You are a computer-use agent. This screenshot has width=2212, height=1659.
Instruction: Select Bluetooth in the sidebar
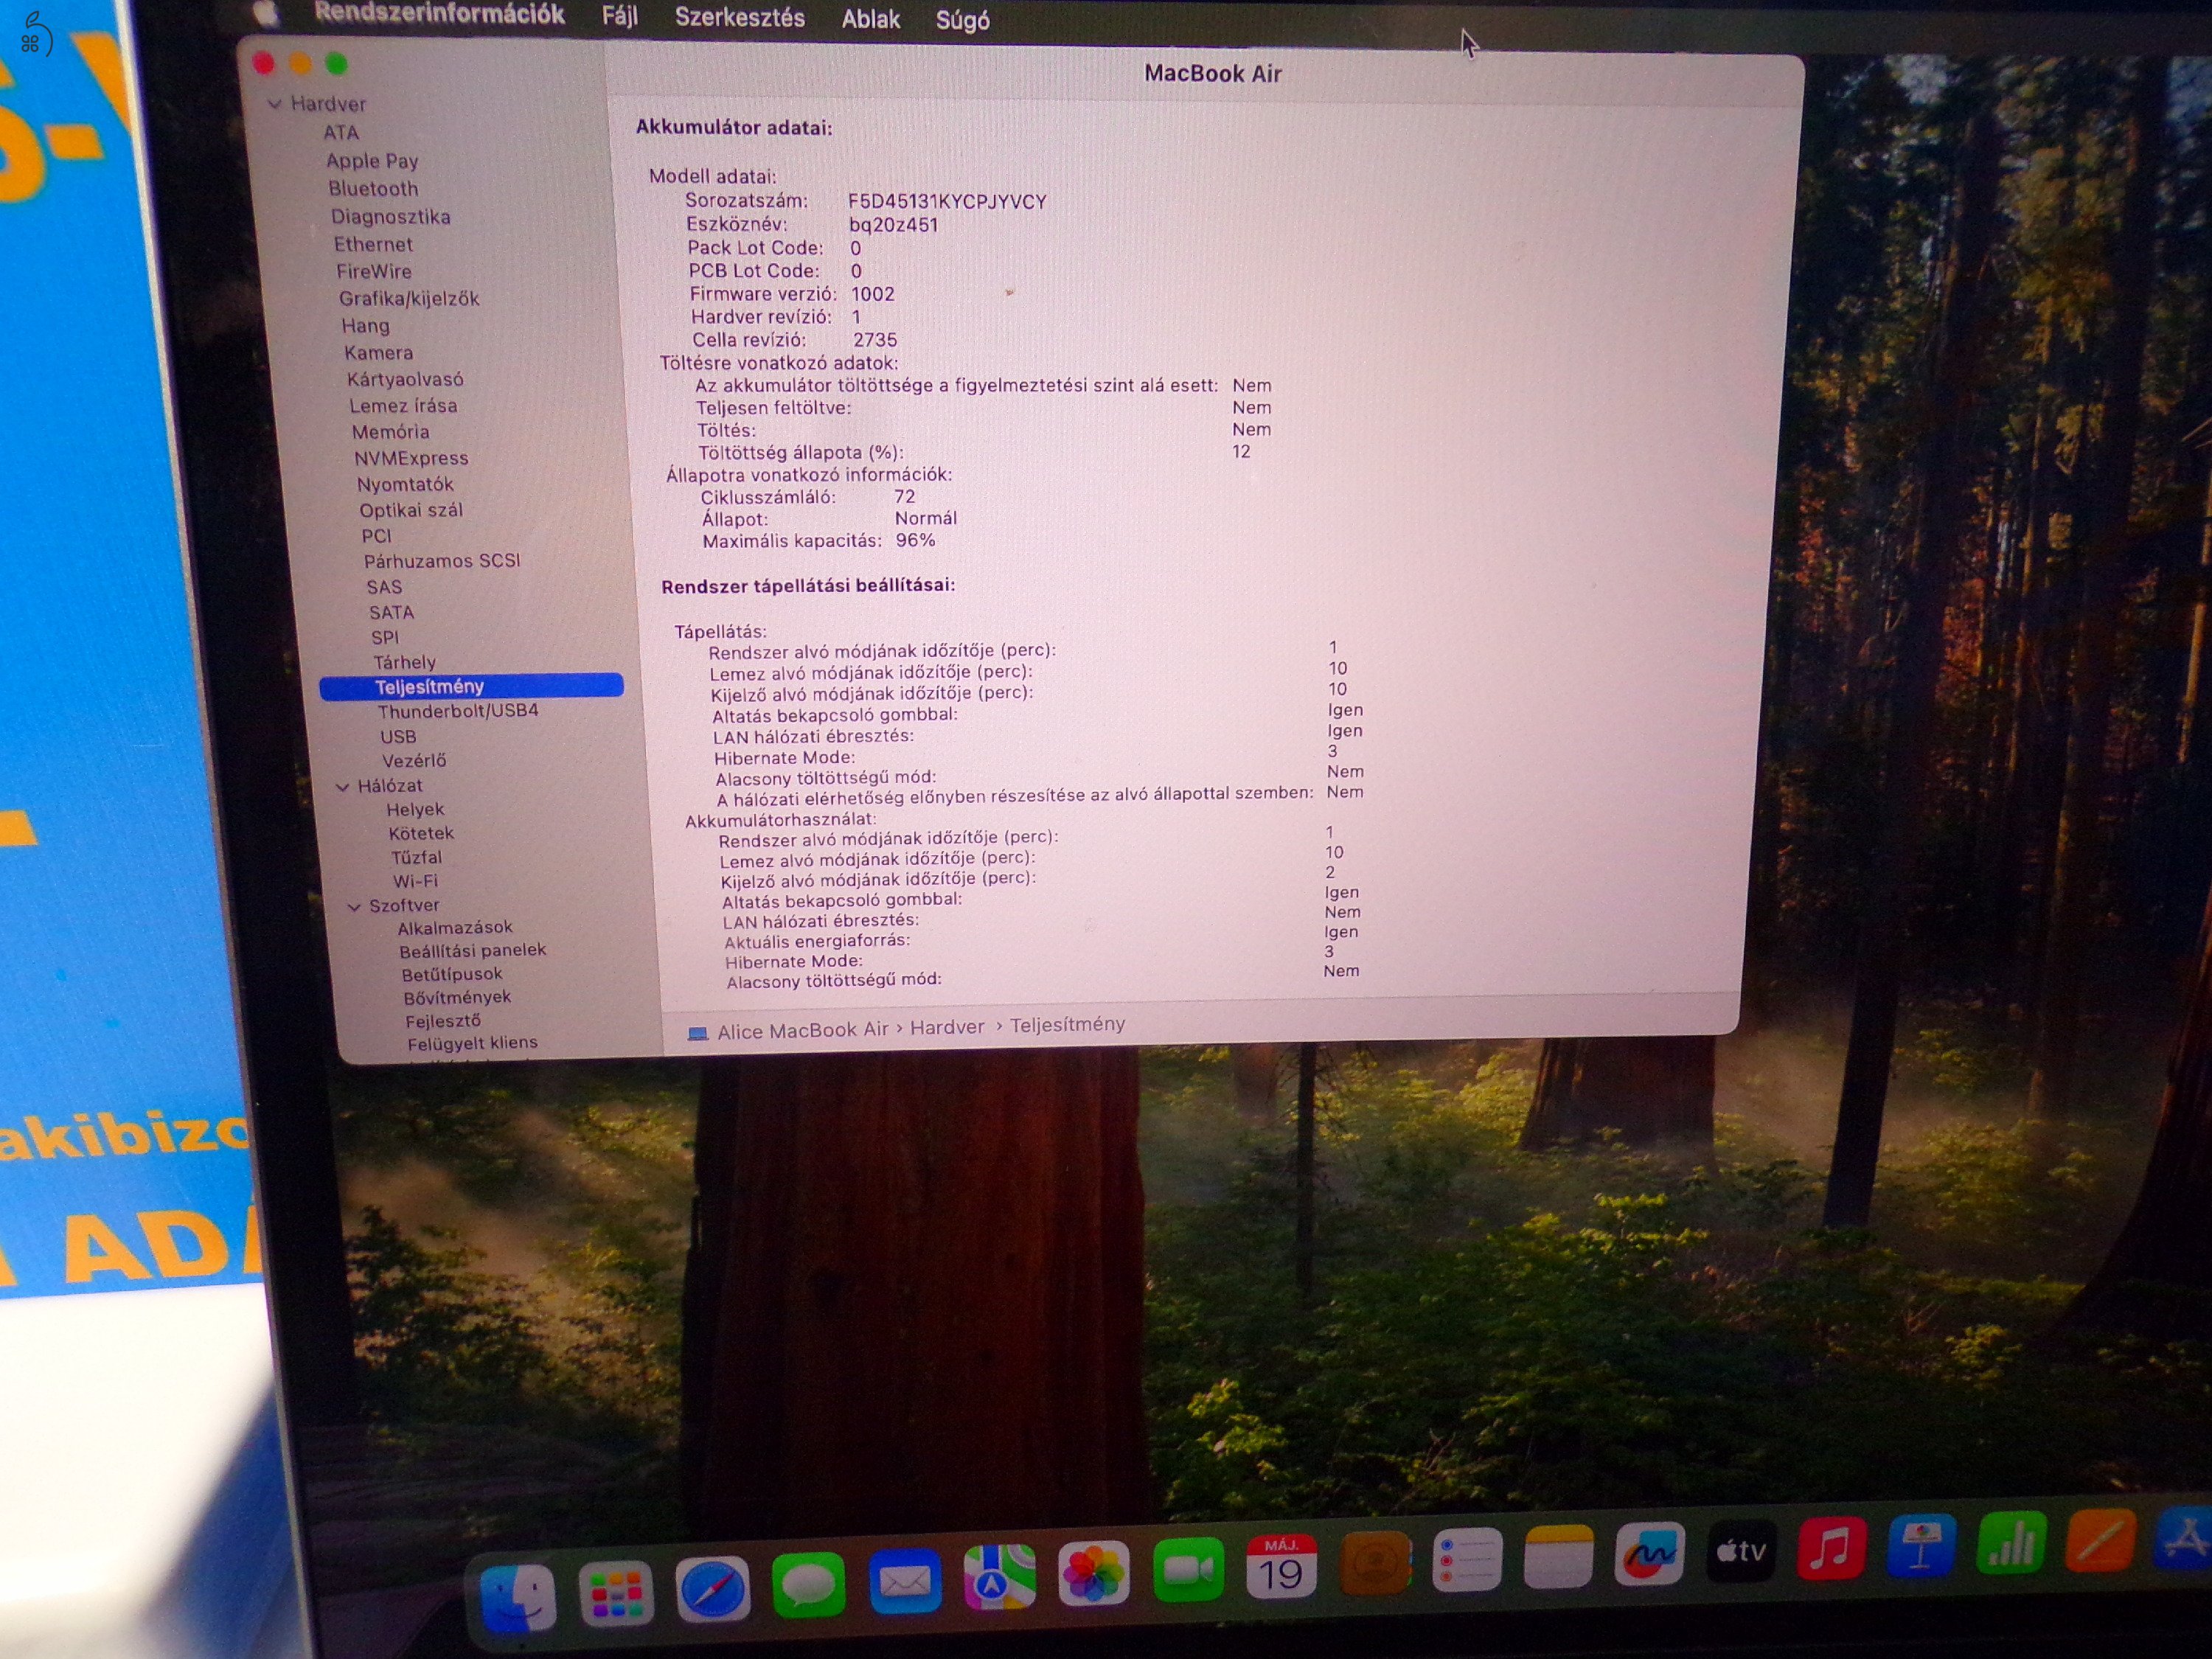click(373, 188)
